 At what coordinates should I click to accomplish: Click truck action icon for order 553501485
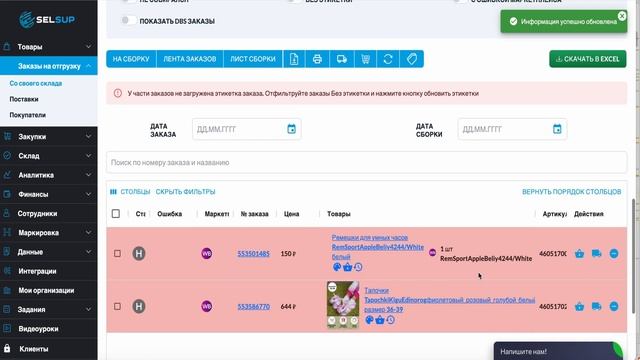[x=596, y=253]
